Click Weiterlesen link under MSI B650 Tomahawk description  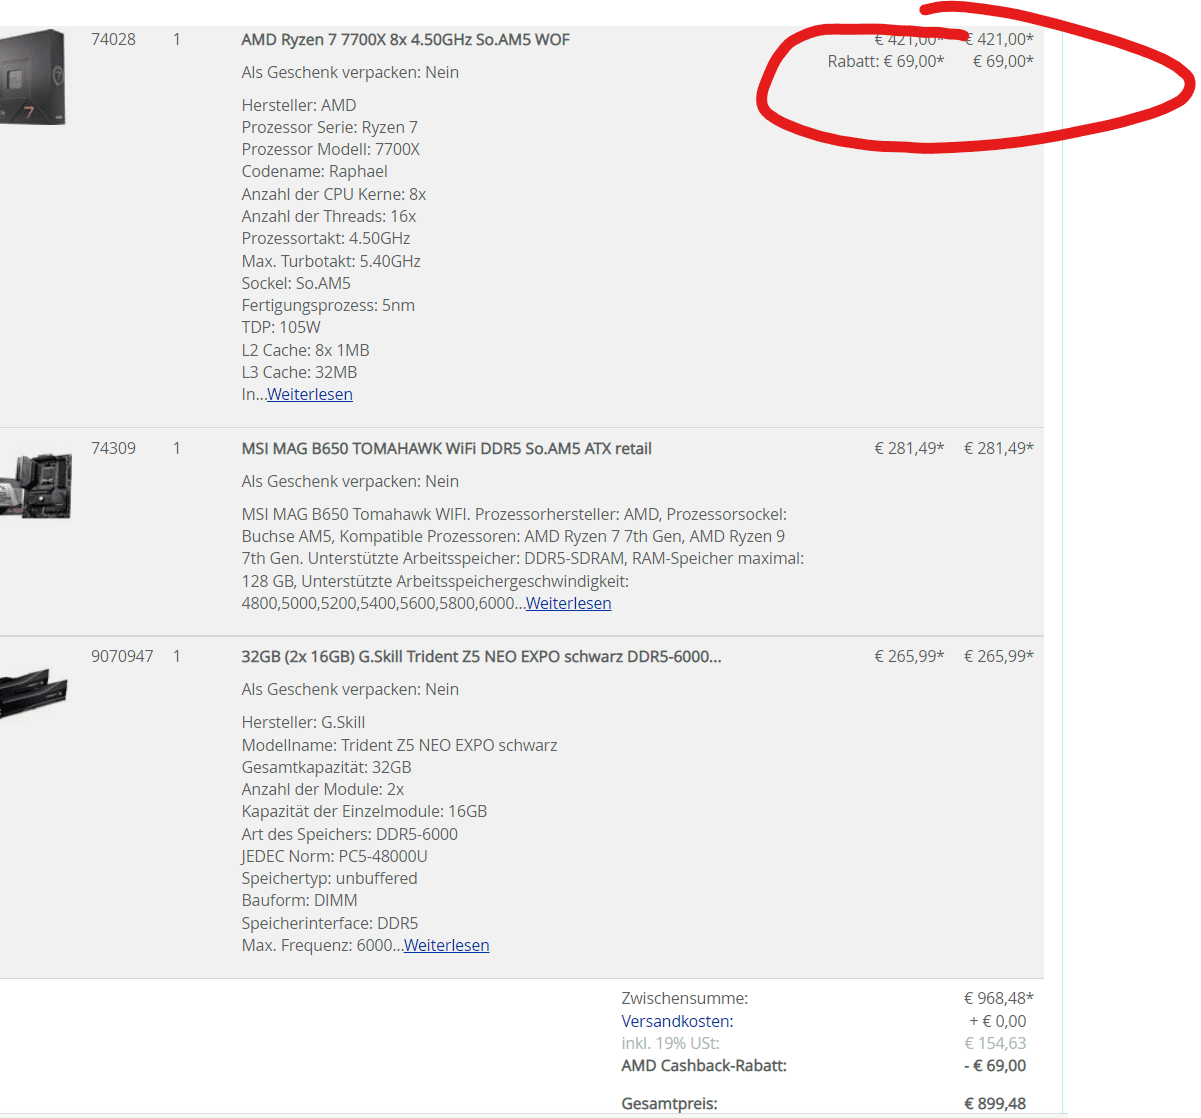click(569, 603)
